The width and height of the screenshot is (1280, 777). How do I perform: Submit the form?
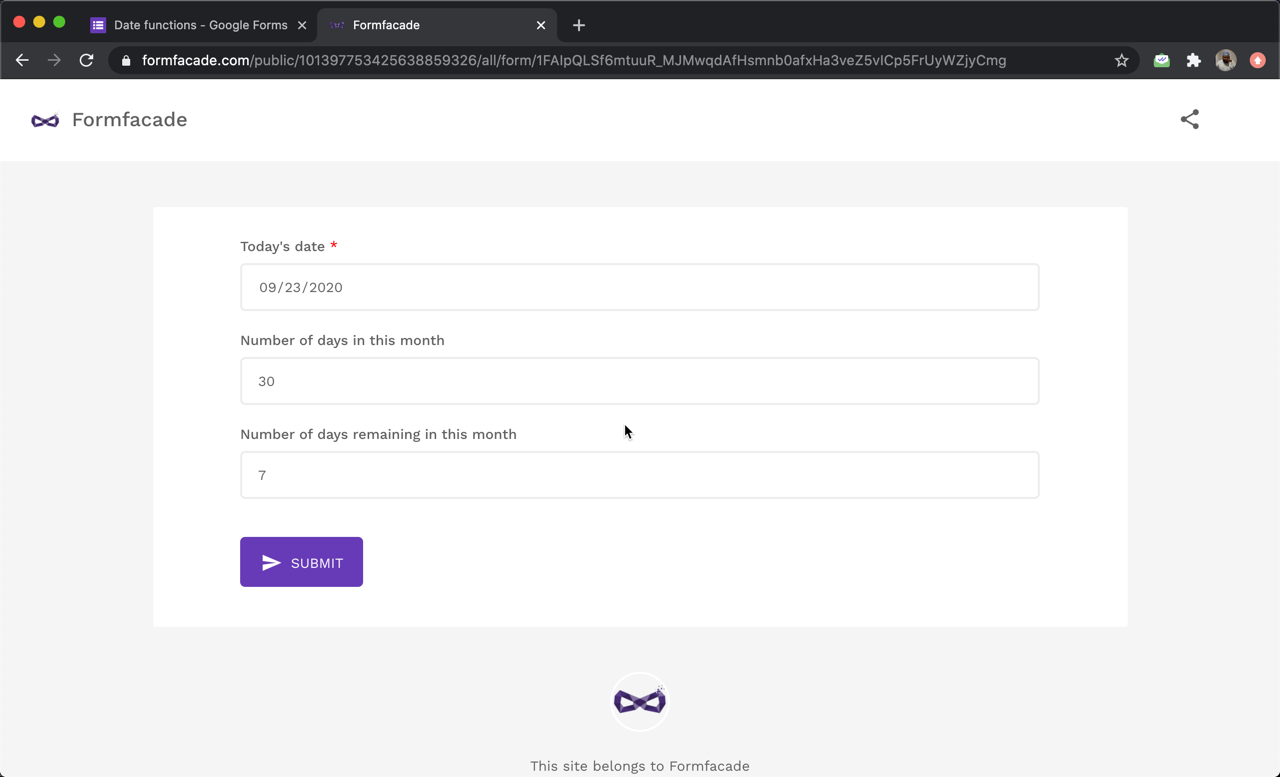click(301, 563)
